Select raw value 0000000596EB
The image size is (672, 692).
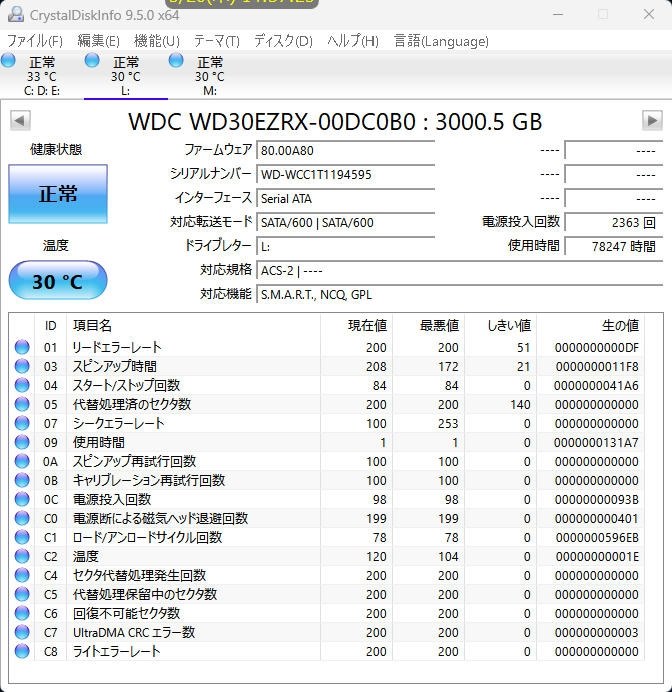point(597,537)
